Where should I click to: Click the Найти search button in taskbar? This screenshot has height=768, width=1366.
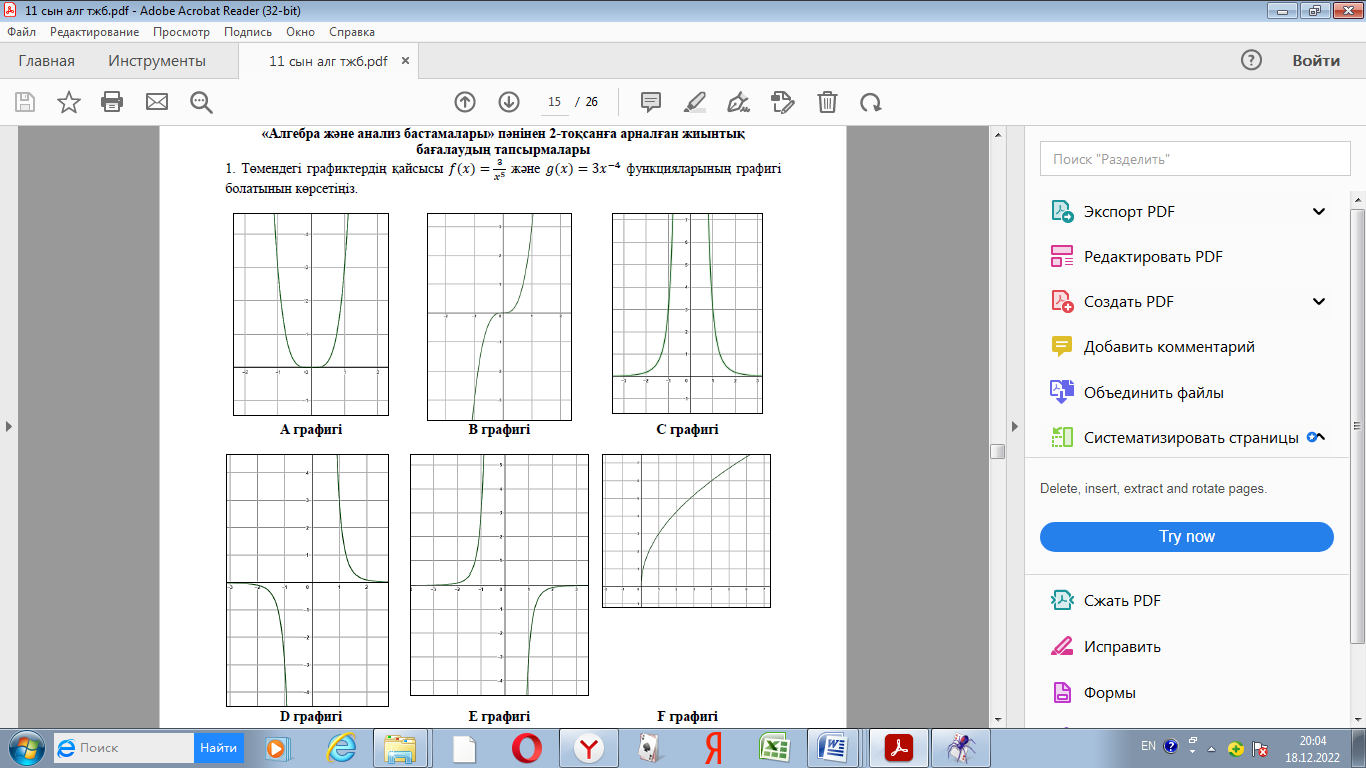pos(218,747)
